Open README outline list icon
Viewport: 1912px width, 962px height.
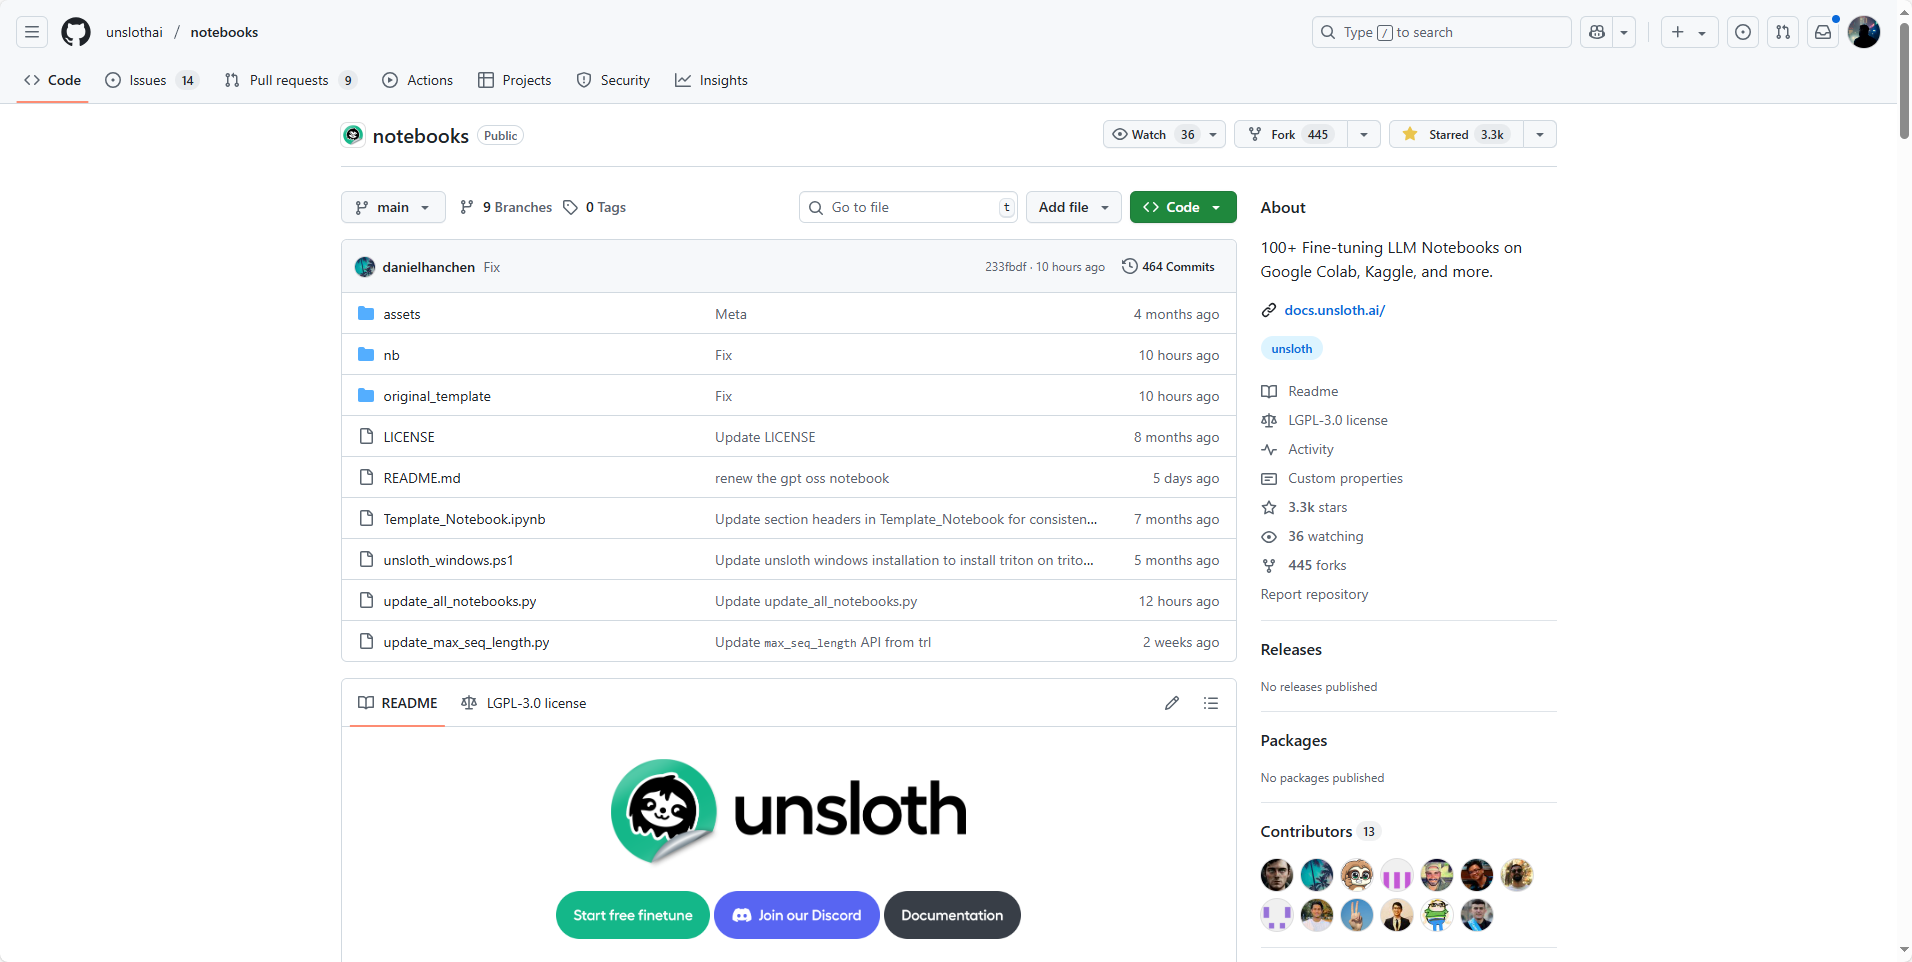1211,703
